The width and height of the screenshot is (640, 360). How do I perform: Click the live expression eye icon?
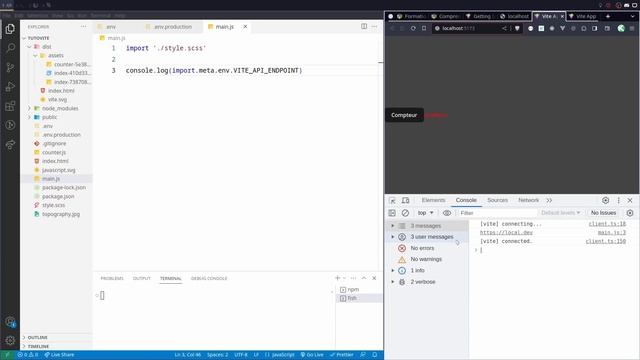pyautogui.click(x=447, y=213)
